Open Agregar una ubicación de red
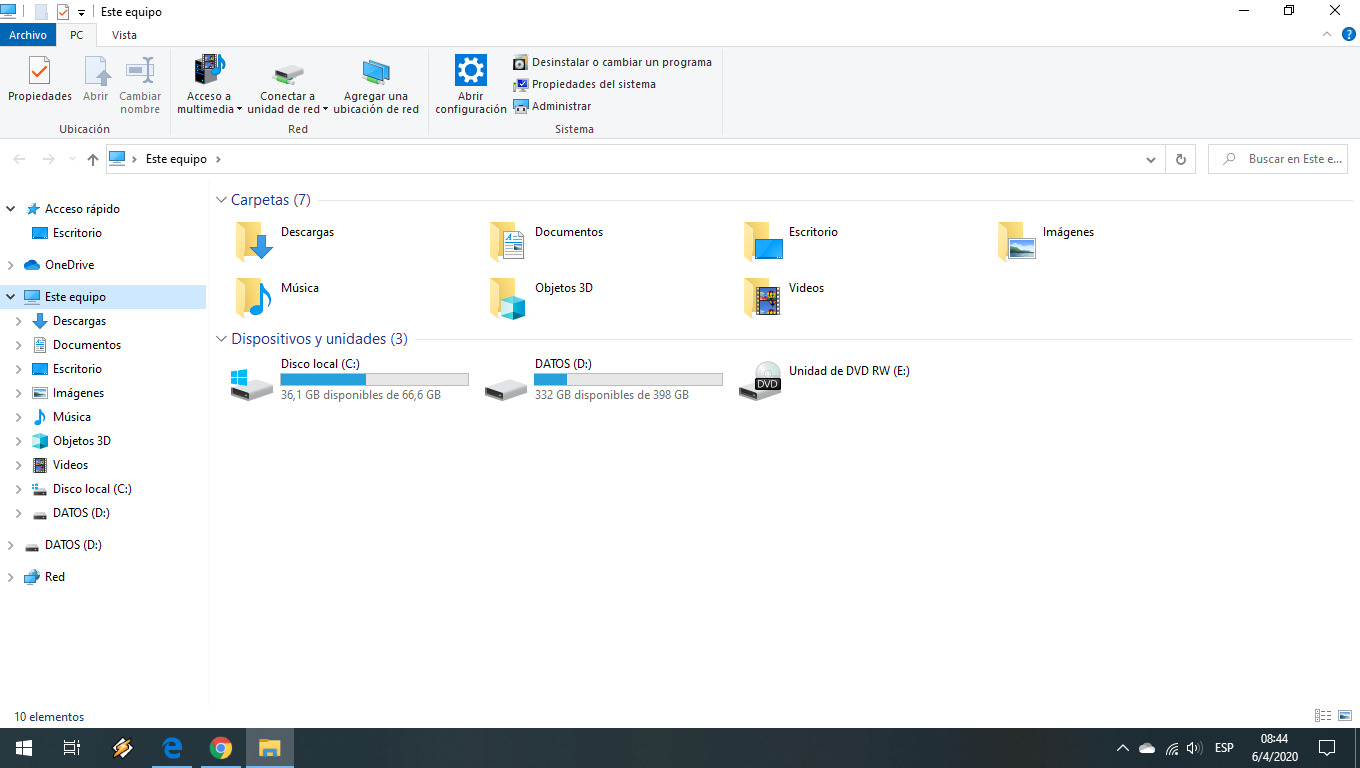This screenshot has width=1360, height=768. tap(376, 85)
